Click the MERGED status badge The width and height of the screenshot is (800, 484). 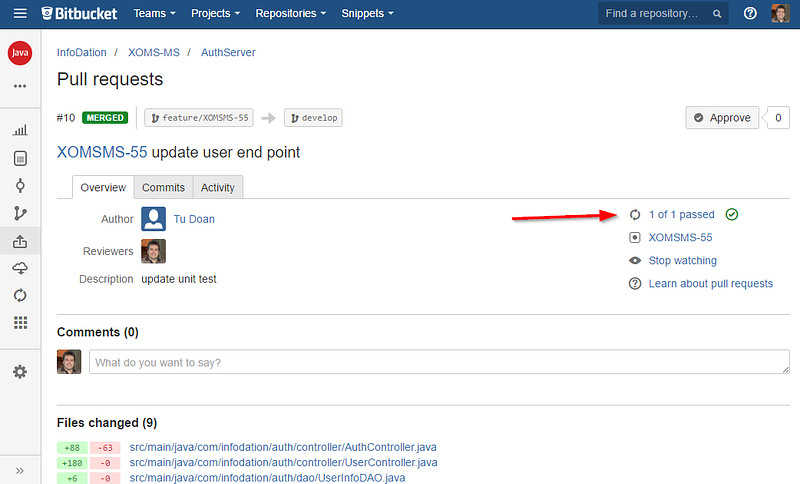pos(105,118)
